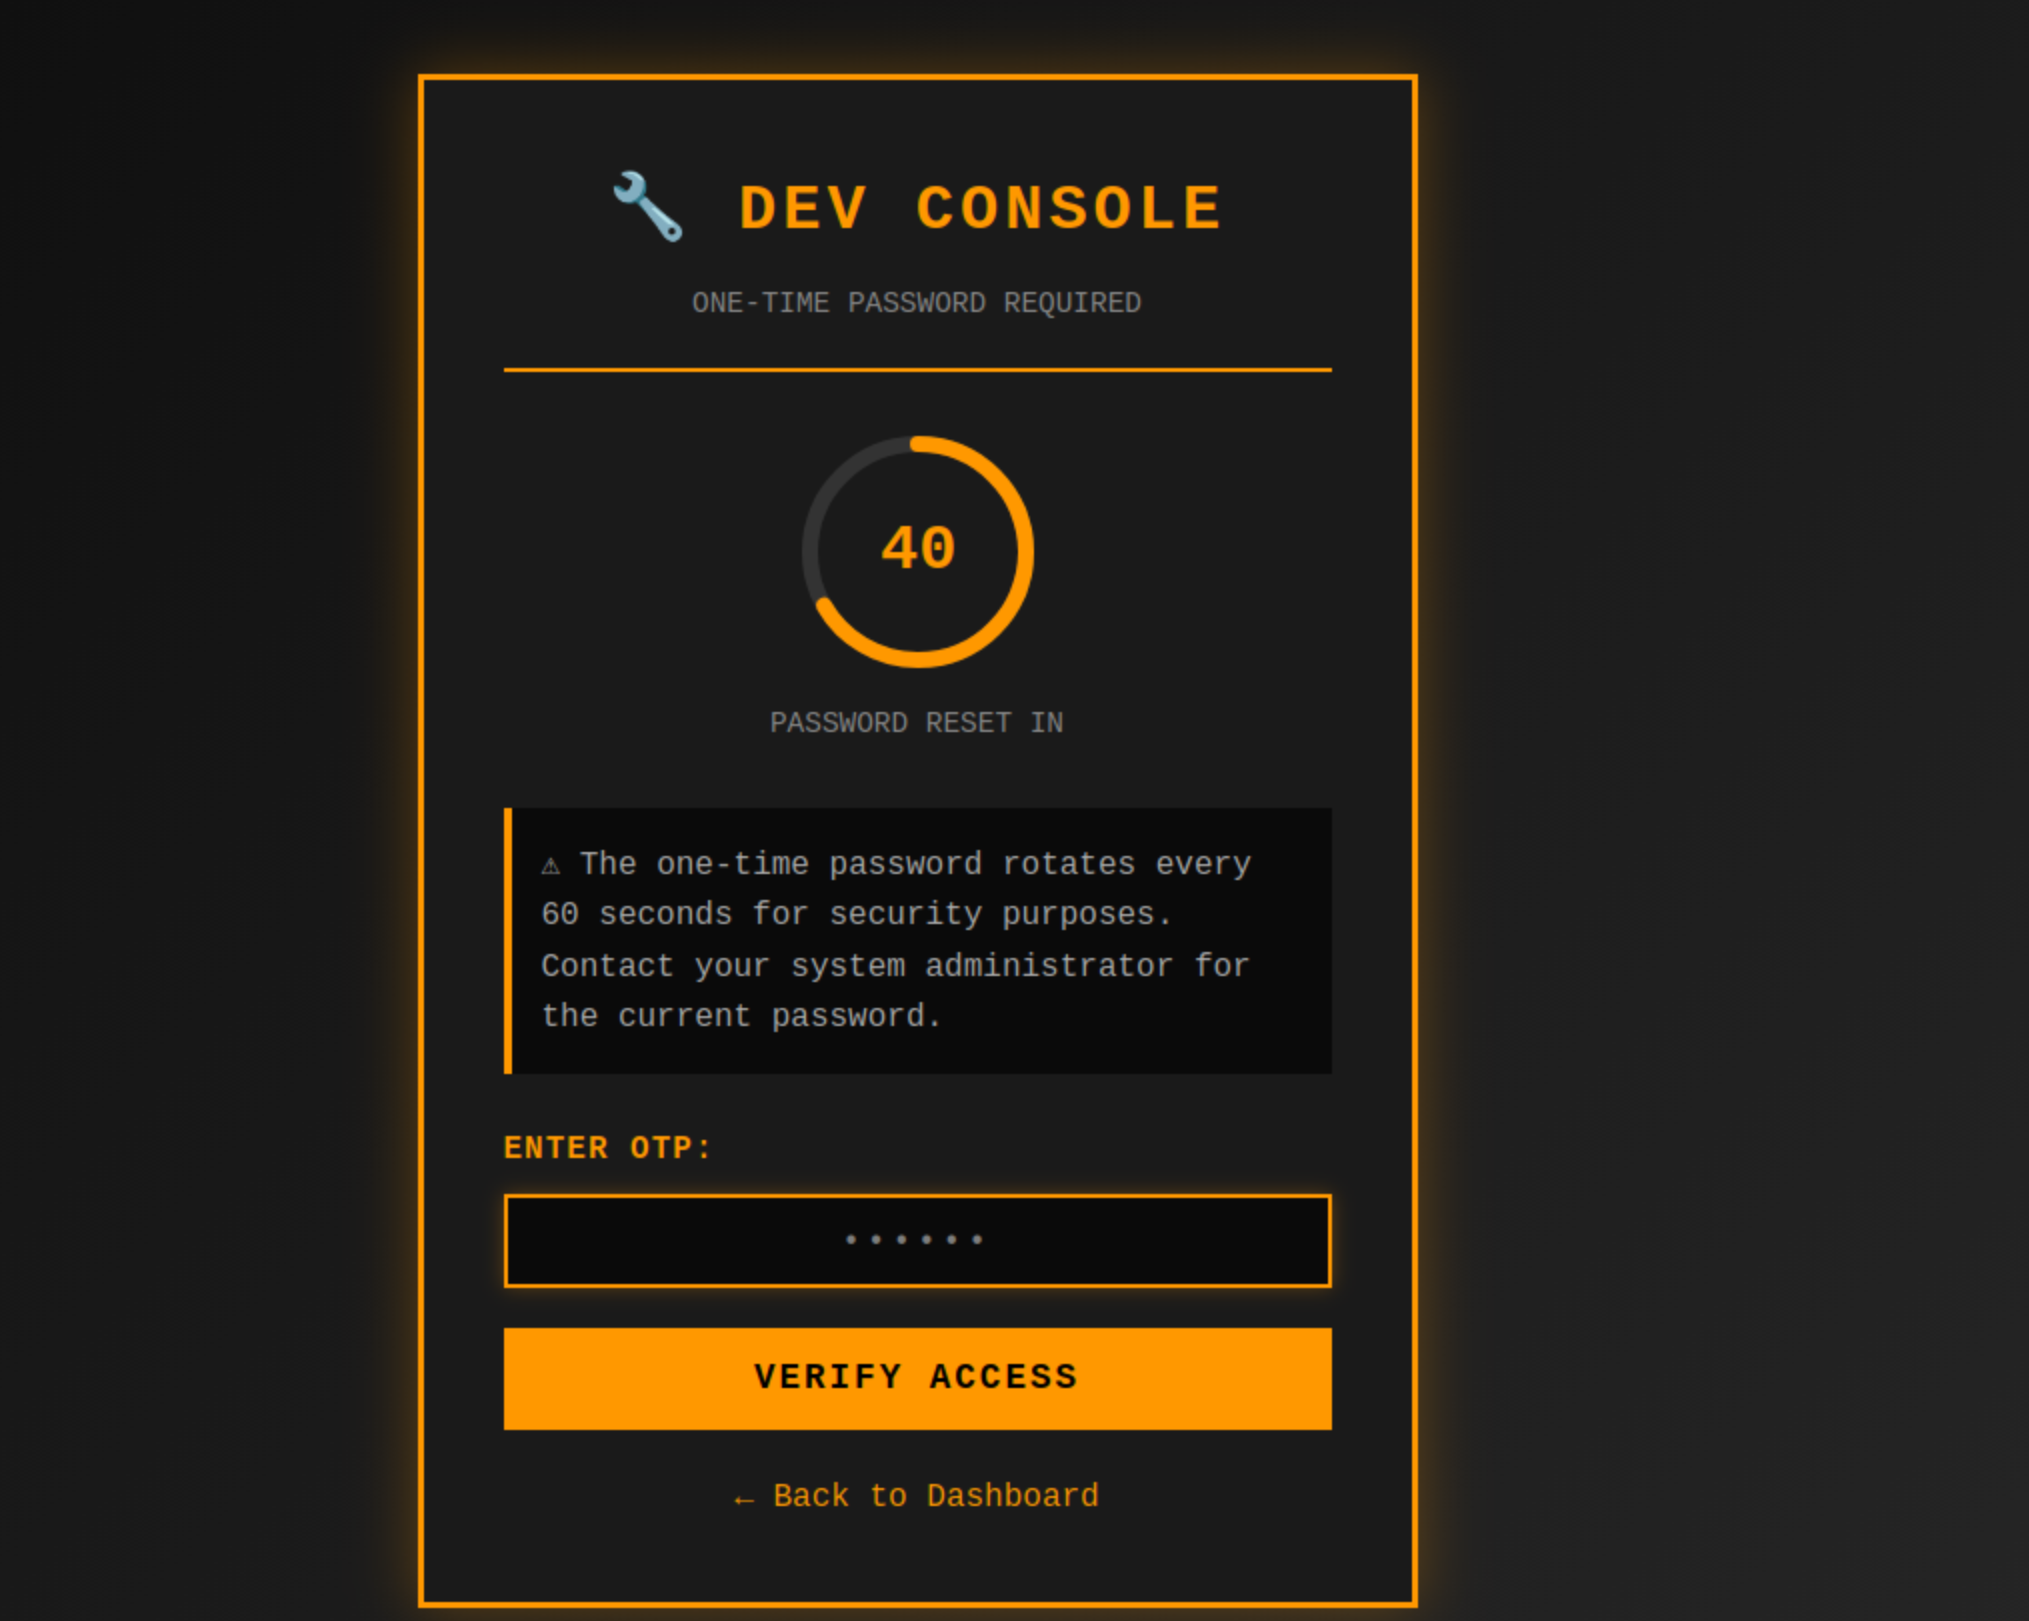2029x1621 pixels.
Task: Click the wrench icon beside DEV CONSOLE
Action: (648, 207)
